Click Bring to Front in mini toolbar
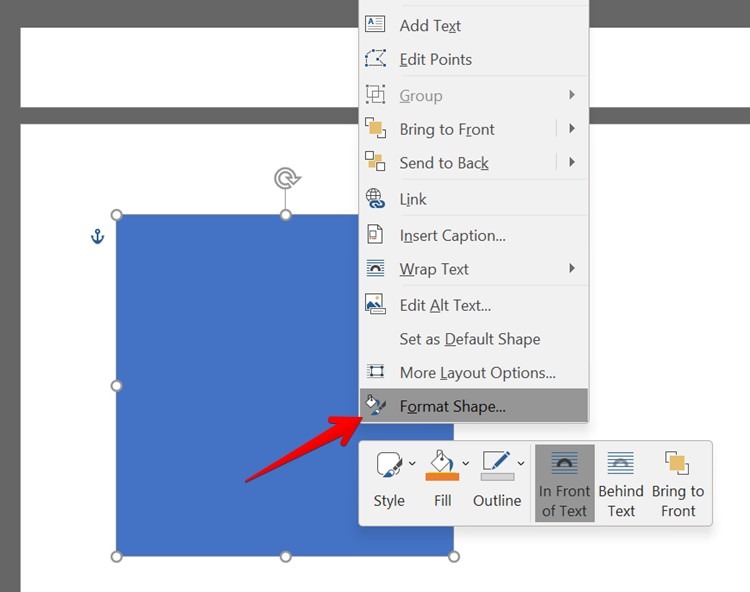 coord(678,483)
